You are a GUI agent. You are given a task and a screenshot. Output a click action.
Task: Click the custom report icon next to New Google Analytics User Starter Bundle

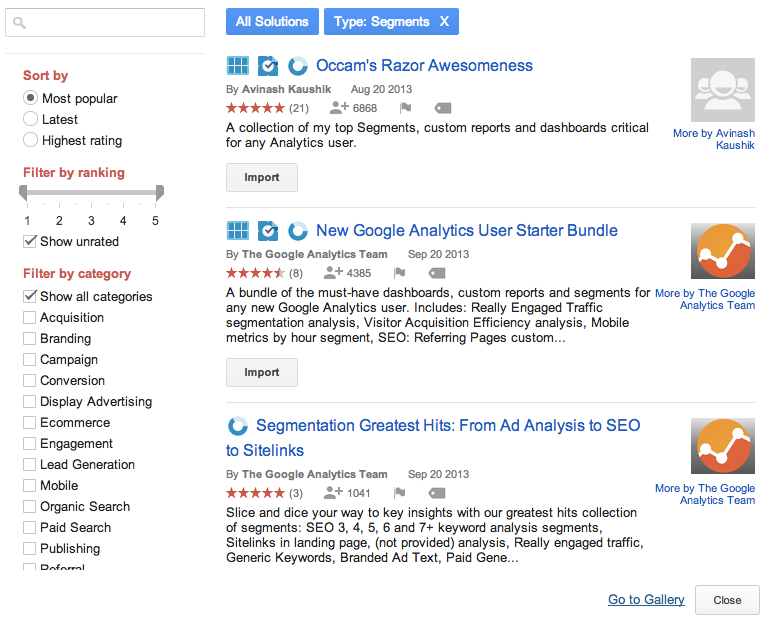268,231
